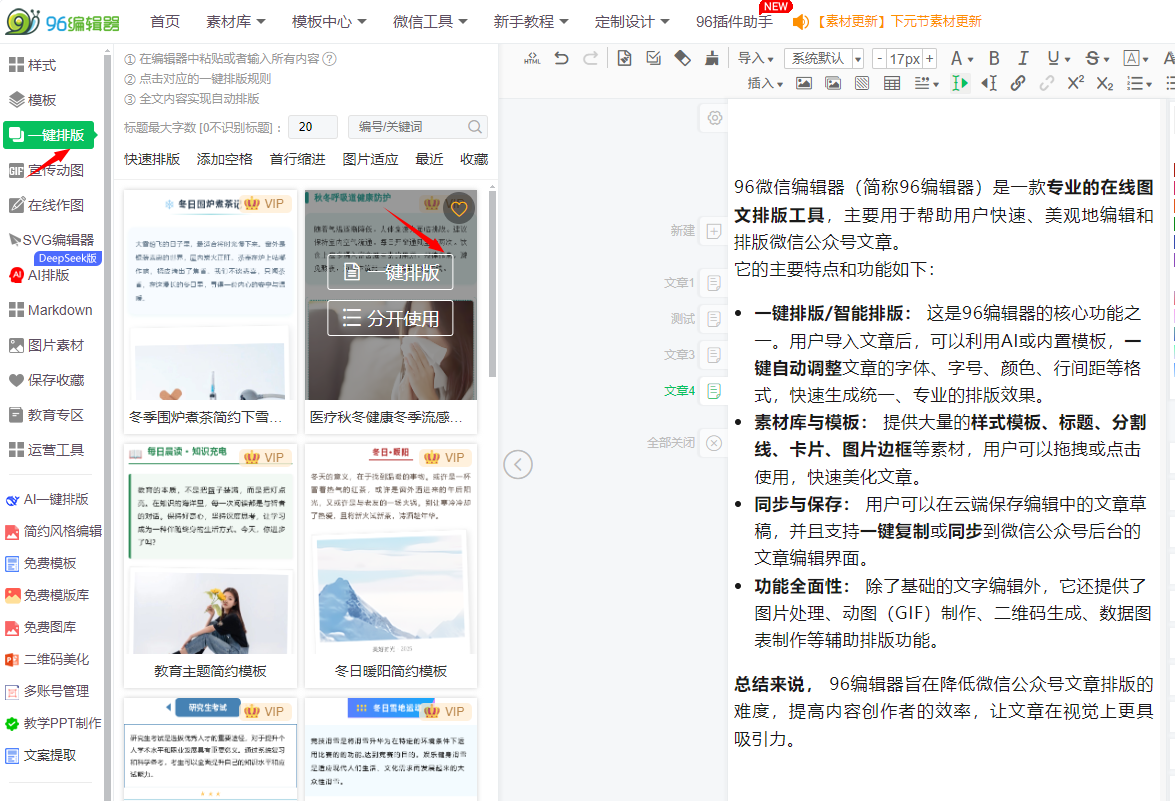Open the 系统默认 font dropdown
The image size is (1175, 801).
pos(824,59)
